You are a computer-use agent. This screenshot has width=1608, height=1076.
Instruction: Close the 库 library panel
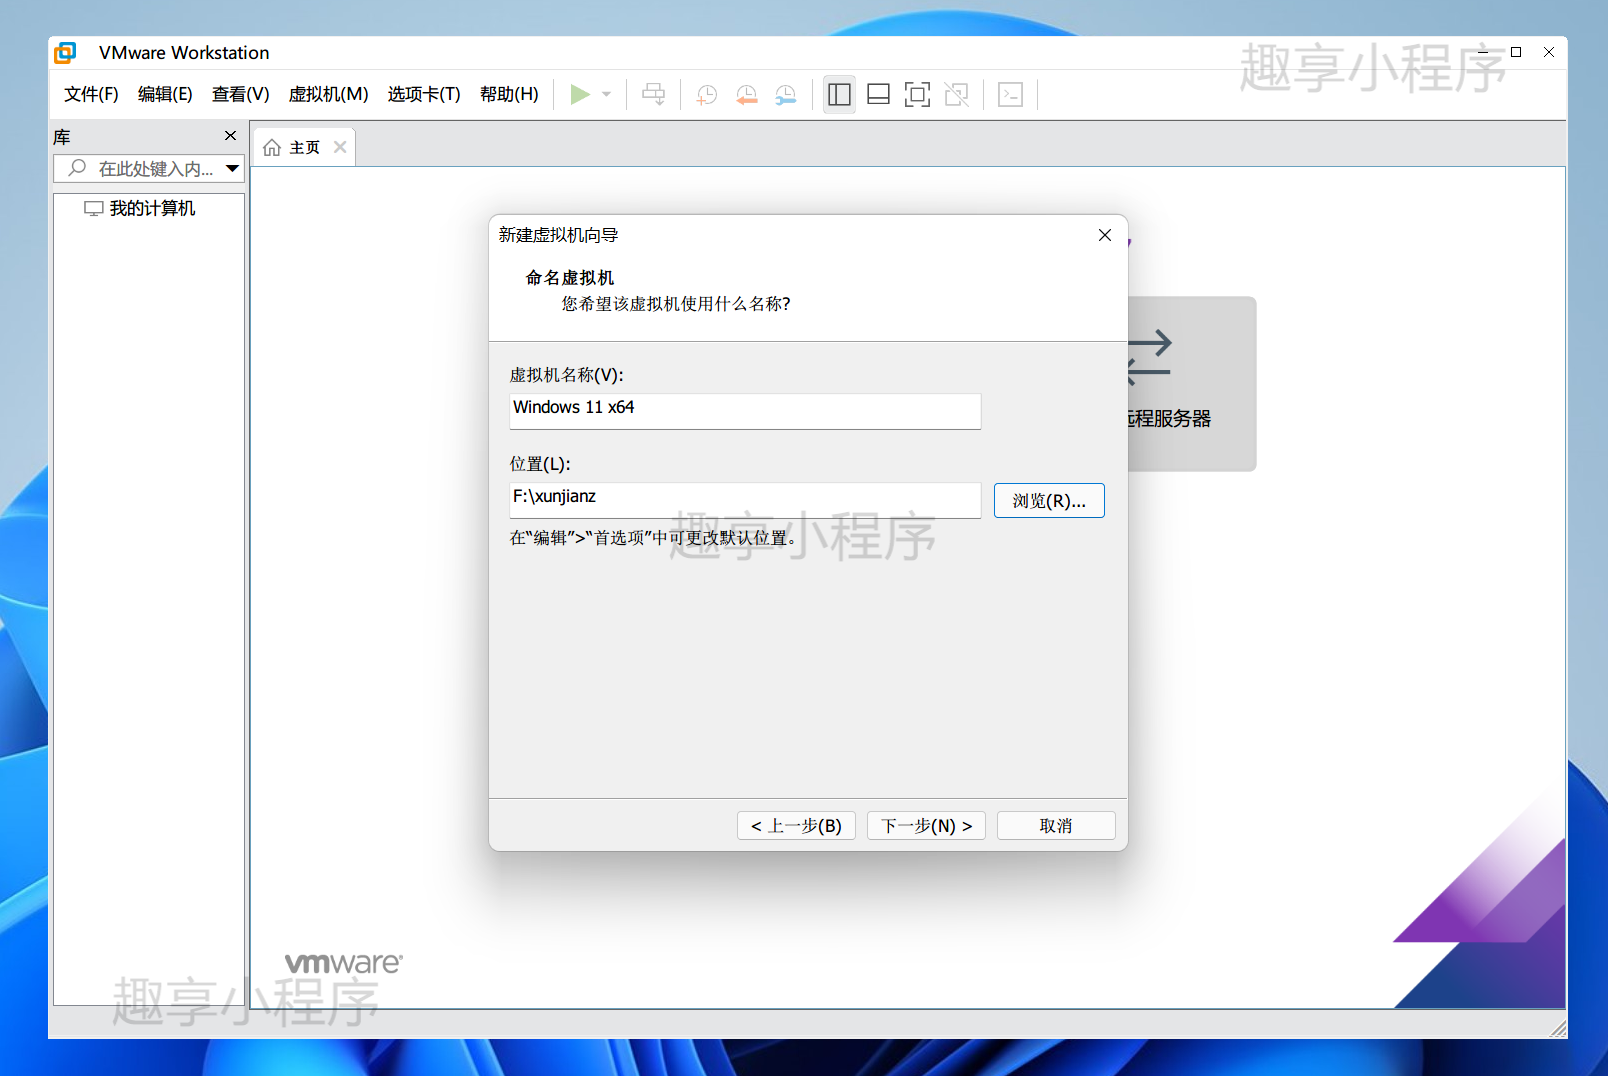[231, 135]
